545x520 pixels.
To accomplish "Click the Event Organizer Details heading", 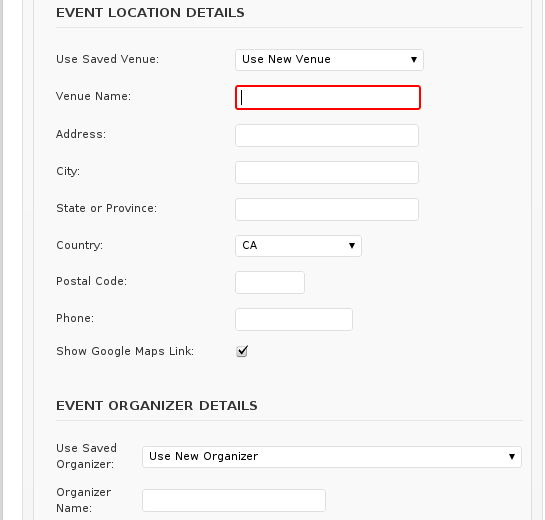I will (157, 406).
